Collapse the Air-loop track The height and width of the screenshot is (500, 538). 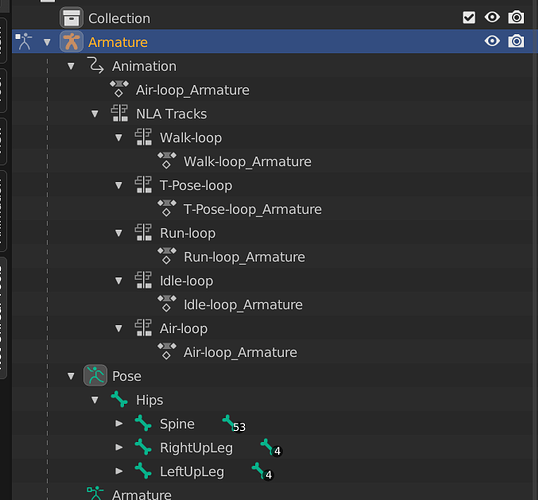click(x=119, y=328)
